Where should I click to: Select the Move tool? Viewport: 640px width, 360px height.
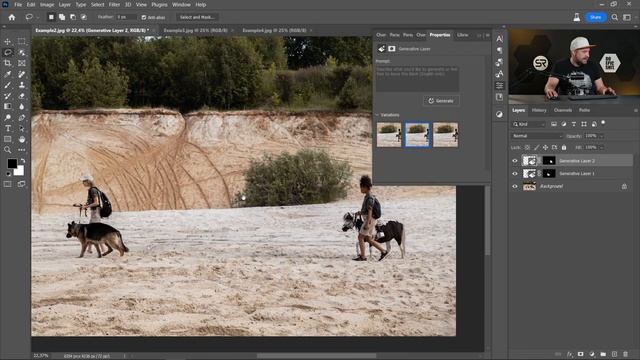click(x=8, y=42)
